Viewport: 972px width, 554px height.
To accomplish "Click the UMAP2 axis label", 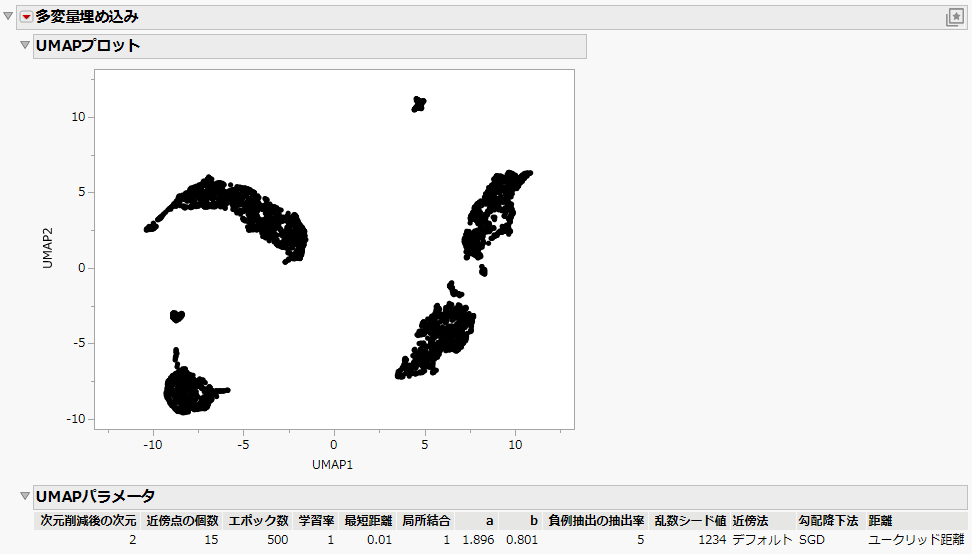I will coord(48,248).
